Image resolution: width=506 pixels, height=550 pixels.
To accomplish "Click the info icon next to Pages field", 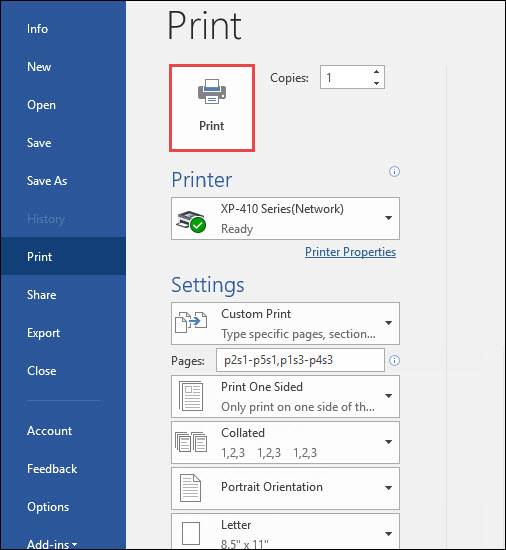I will (x=394, y=360).
